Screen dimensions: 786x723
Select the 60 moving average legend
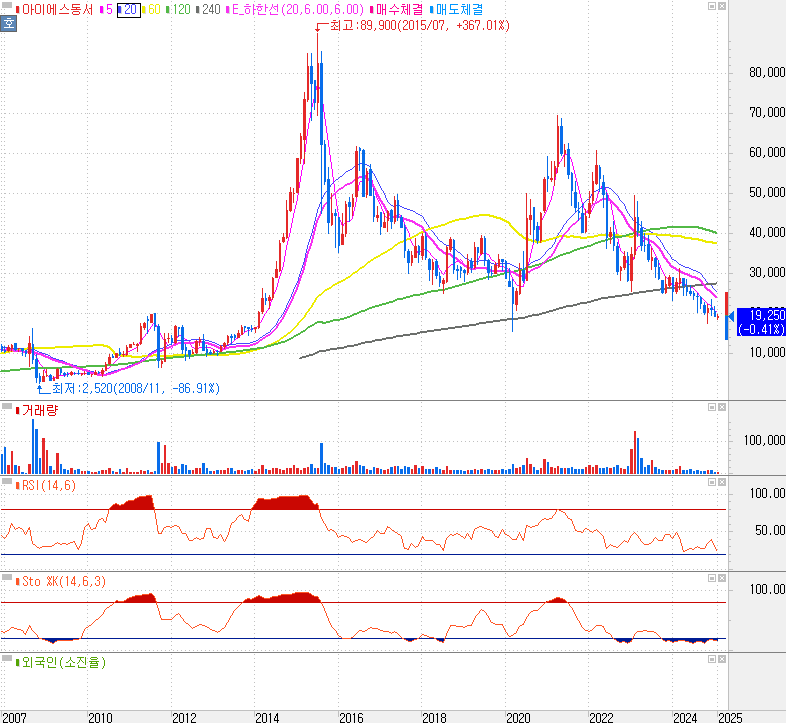[154, 10]
